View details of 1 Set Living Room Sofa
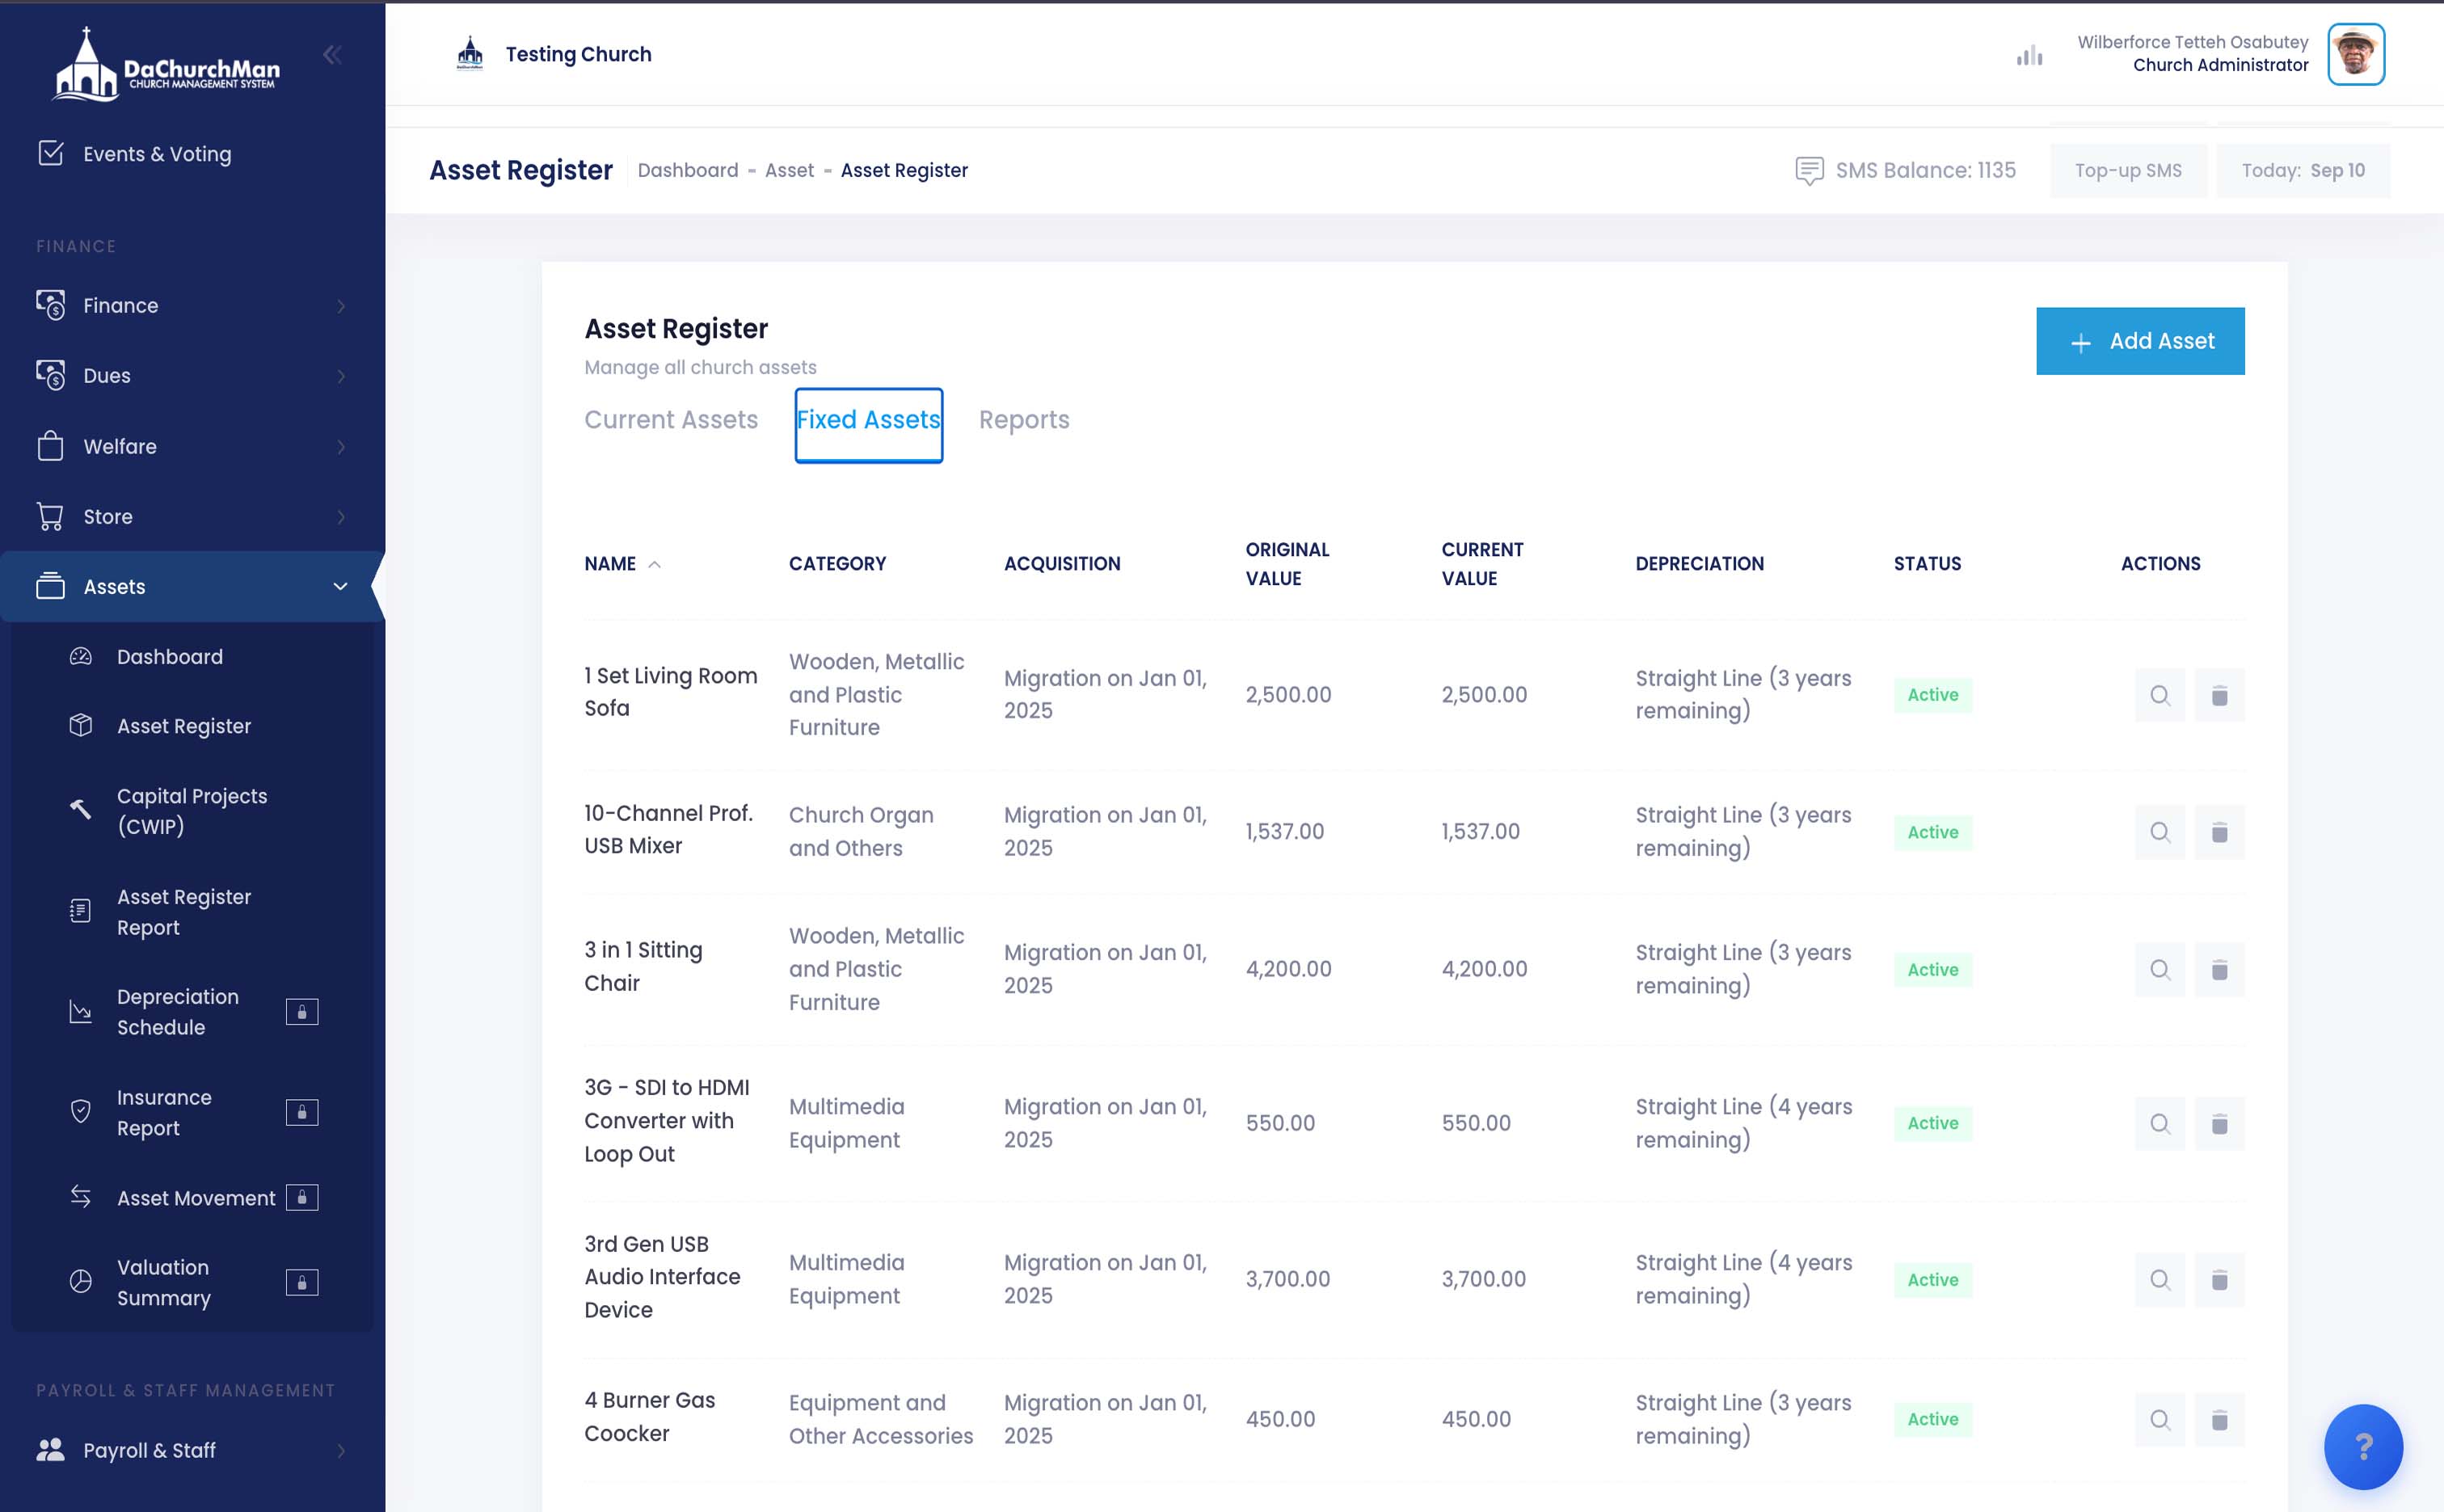 pyautogui.click(x=2159, y=695)
